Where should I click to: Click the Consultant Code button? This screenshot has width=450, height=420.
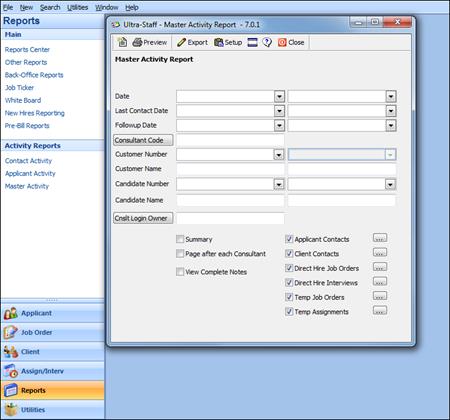143,140
